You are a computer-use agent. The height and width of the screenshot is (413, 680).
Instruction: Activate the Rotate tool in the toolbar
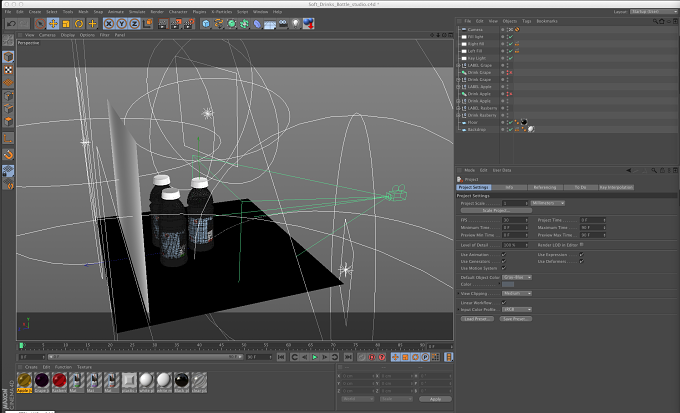pyautogui.click(x=79, y=23)
